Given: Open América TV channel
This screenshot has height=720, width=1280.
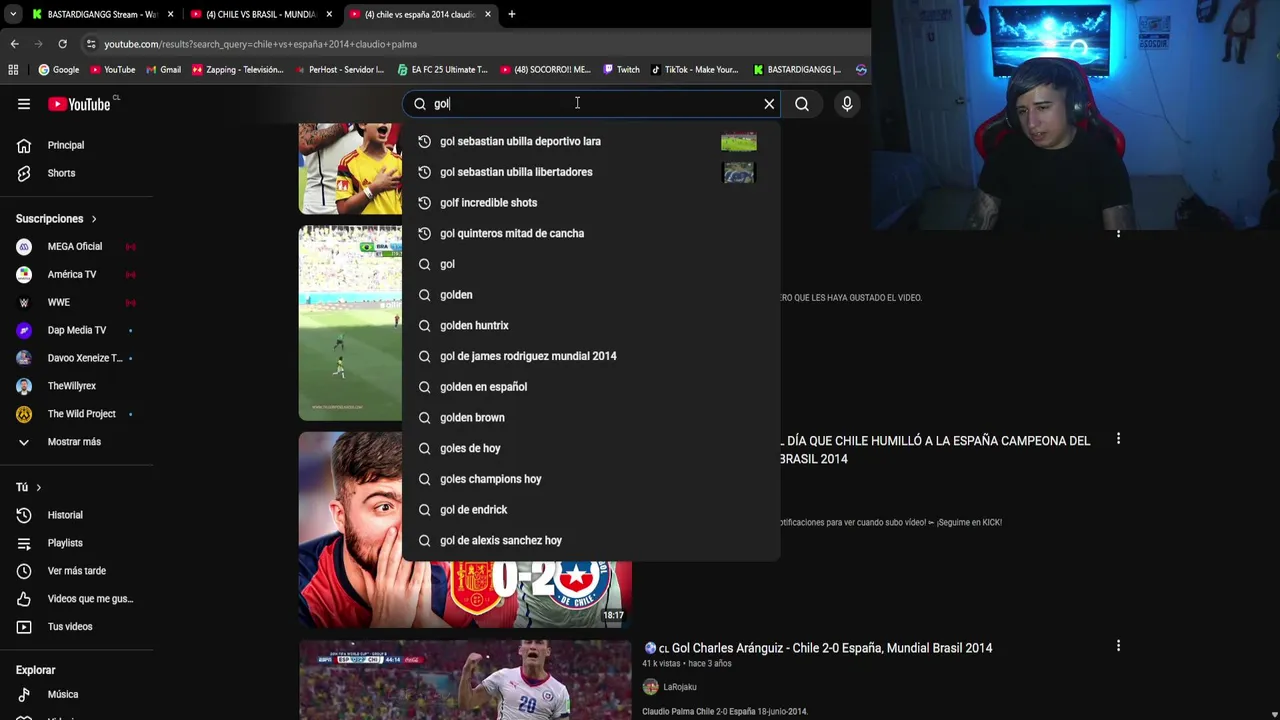Looking at the screenshot, I should [x=76, y=274].
